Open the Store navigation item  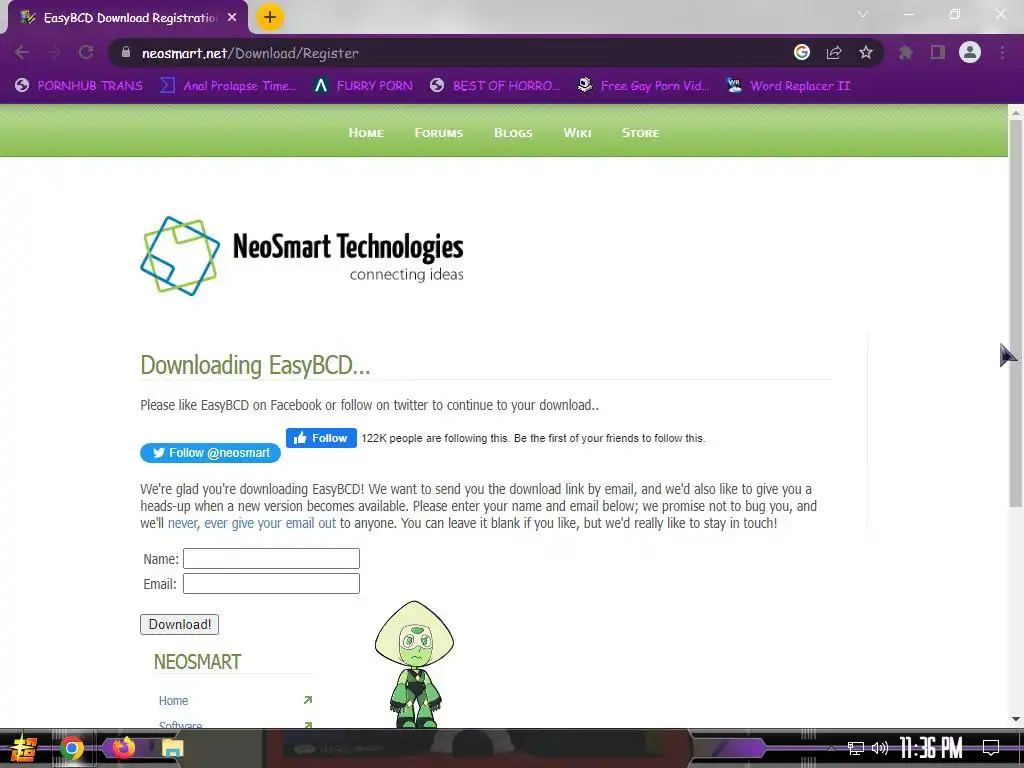click(640, 133)
